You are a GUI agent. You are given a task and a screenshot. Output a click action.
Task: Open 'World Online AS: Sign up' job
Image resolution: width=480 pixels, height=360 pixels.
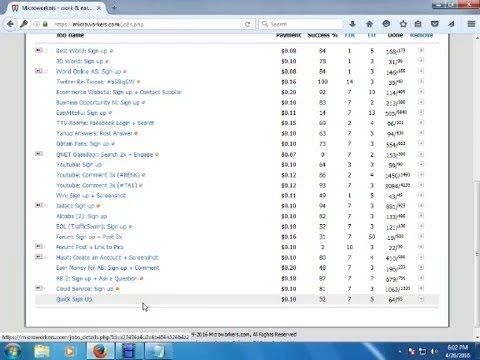(x=88, y=71)
